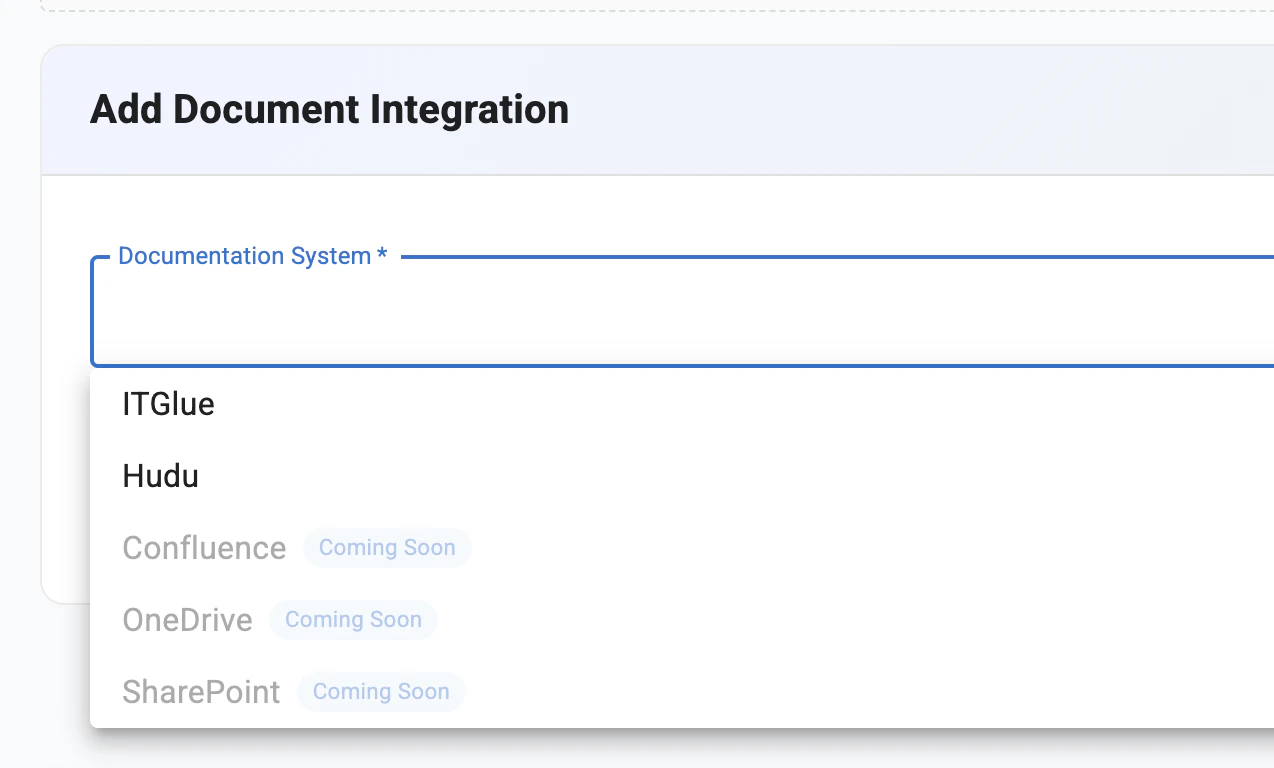Click the Coming Soon badge next to SharePoint
Viewport: 1274px width, 768px height.
(380, 691)
